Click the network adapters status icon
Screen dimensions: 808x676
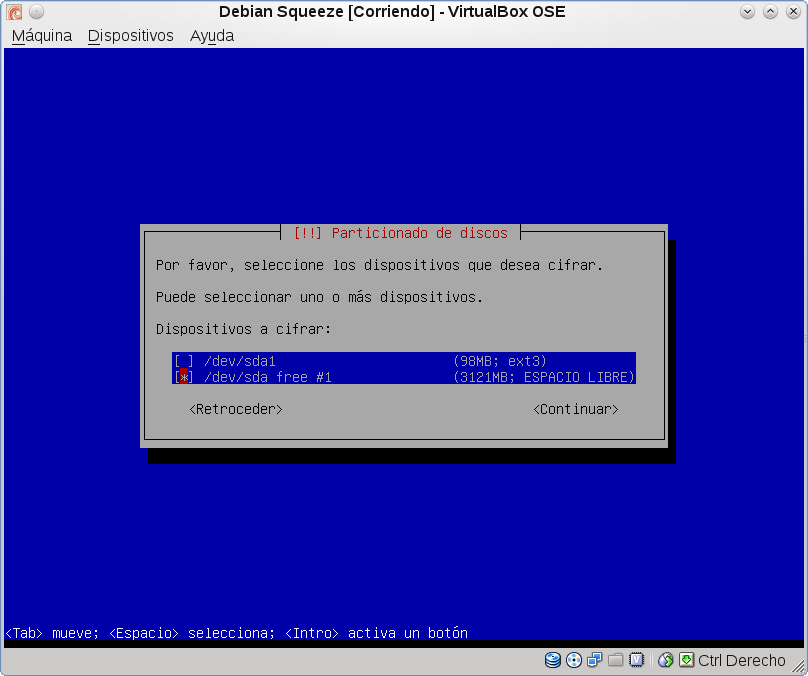click(595, 660)
